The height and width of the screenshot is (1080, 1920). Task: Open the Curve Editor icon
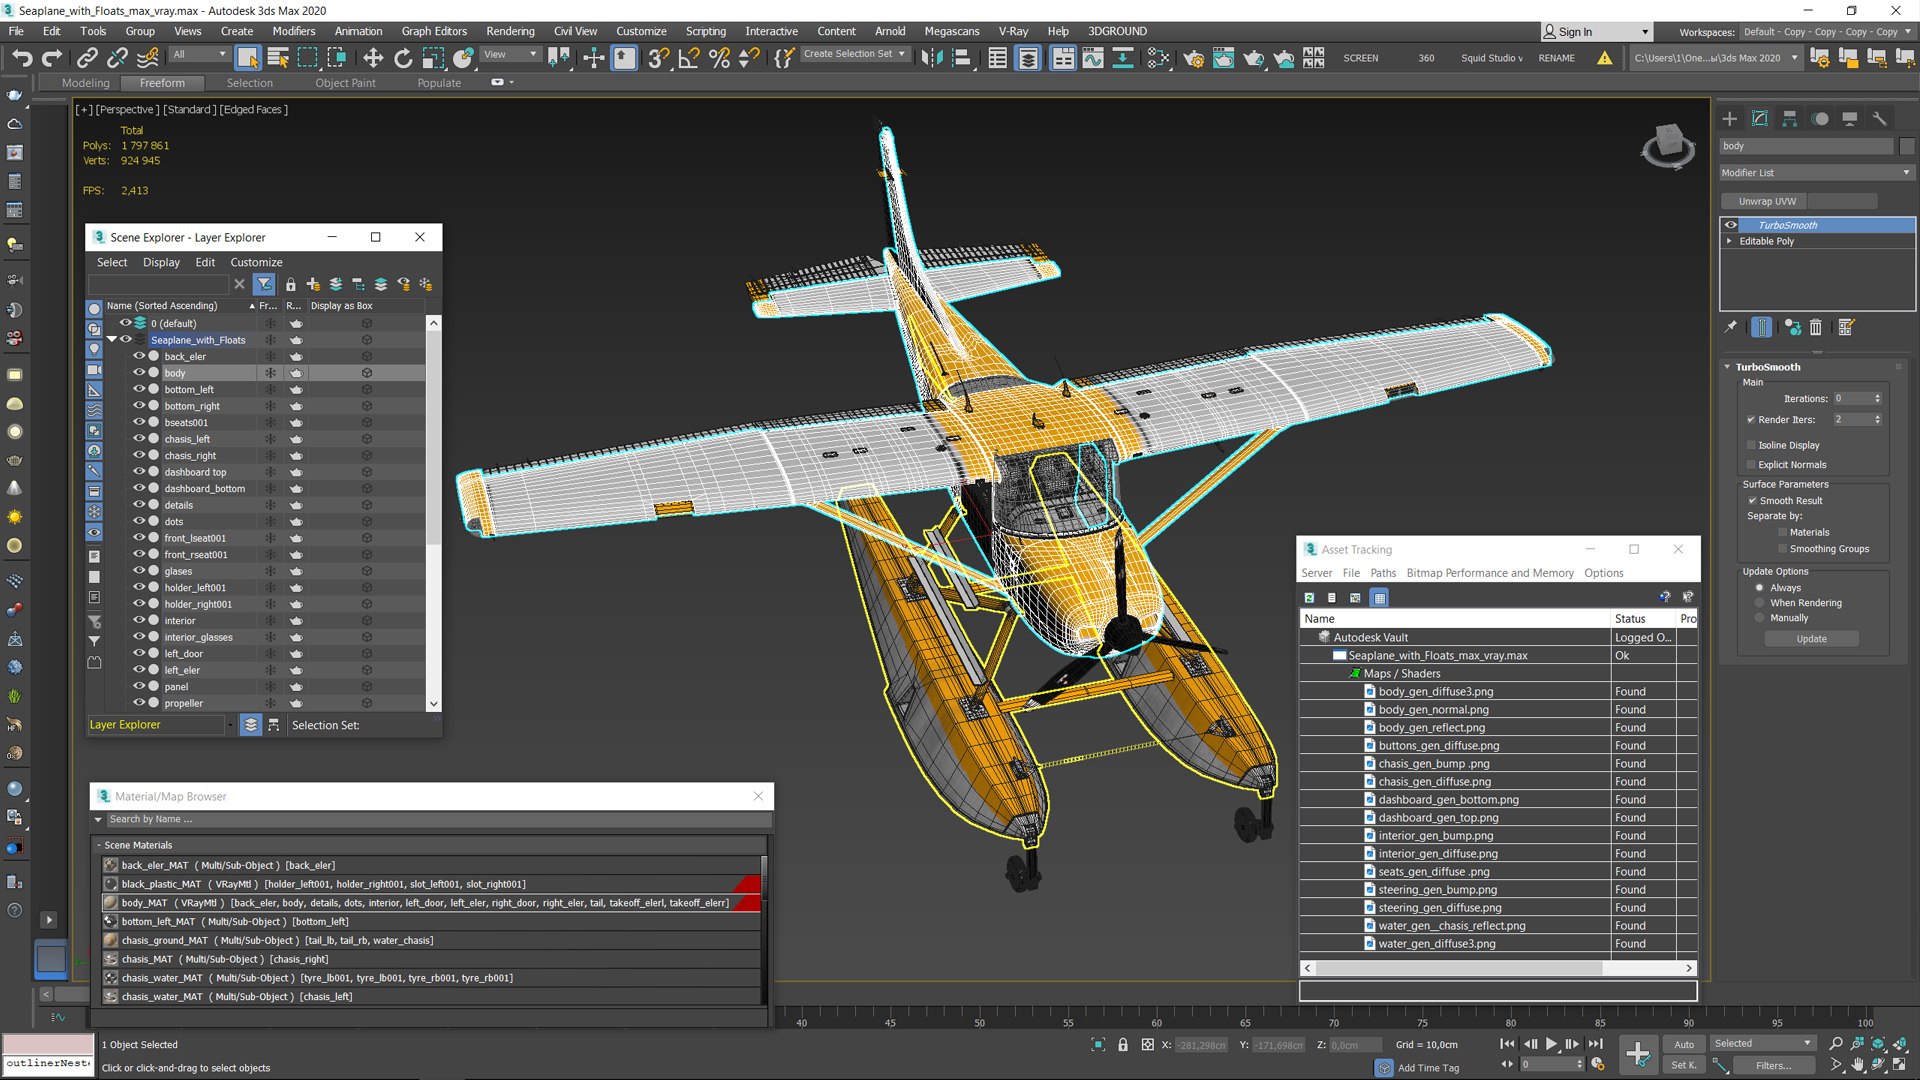(1093, 58)
